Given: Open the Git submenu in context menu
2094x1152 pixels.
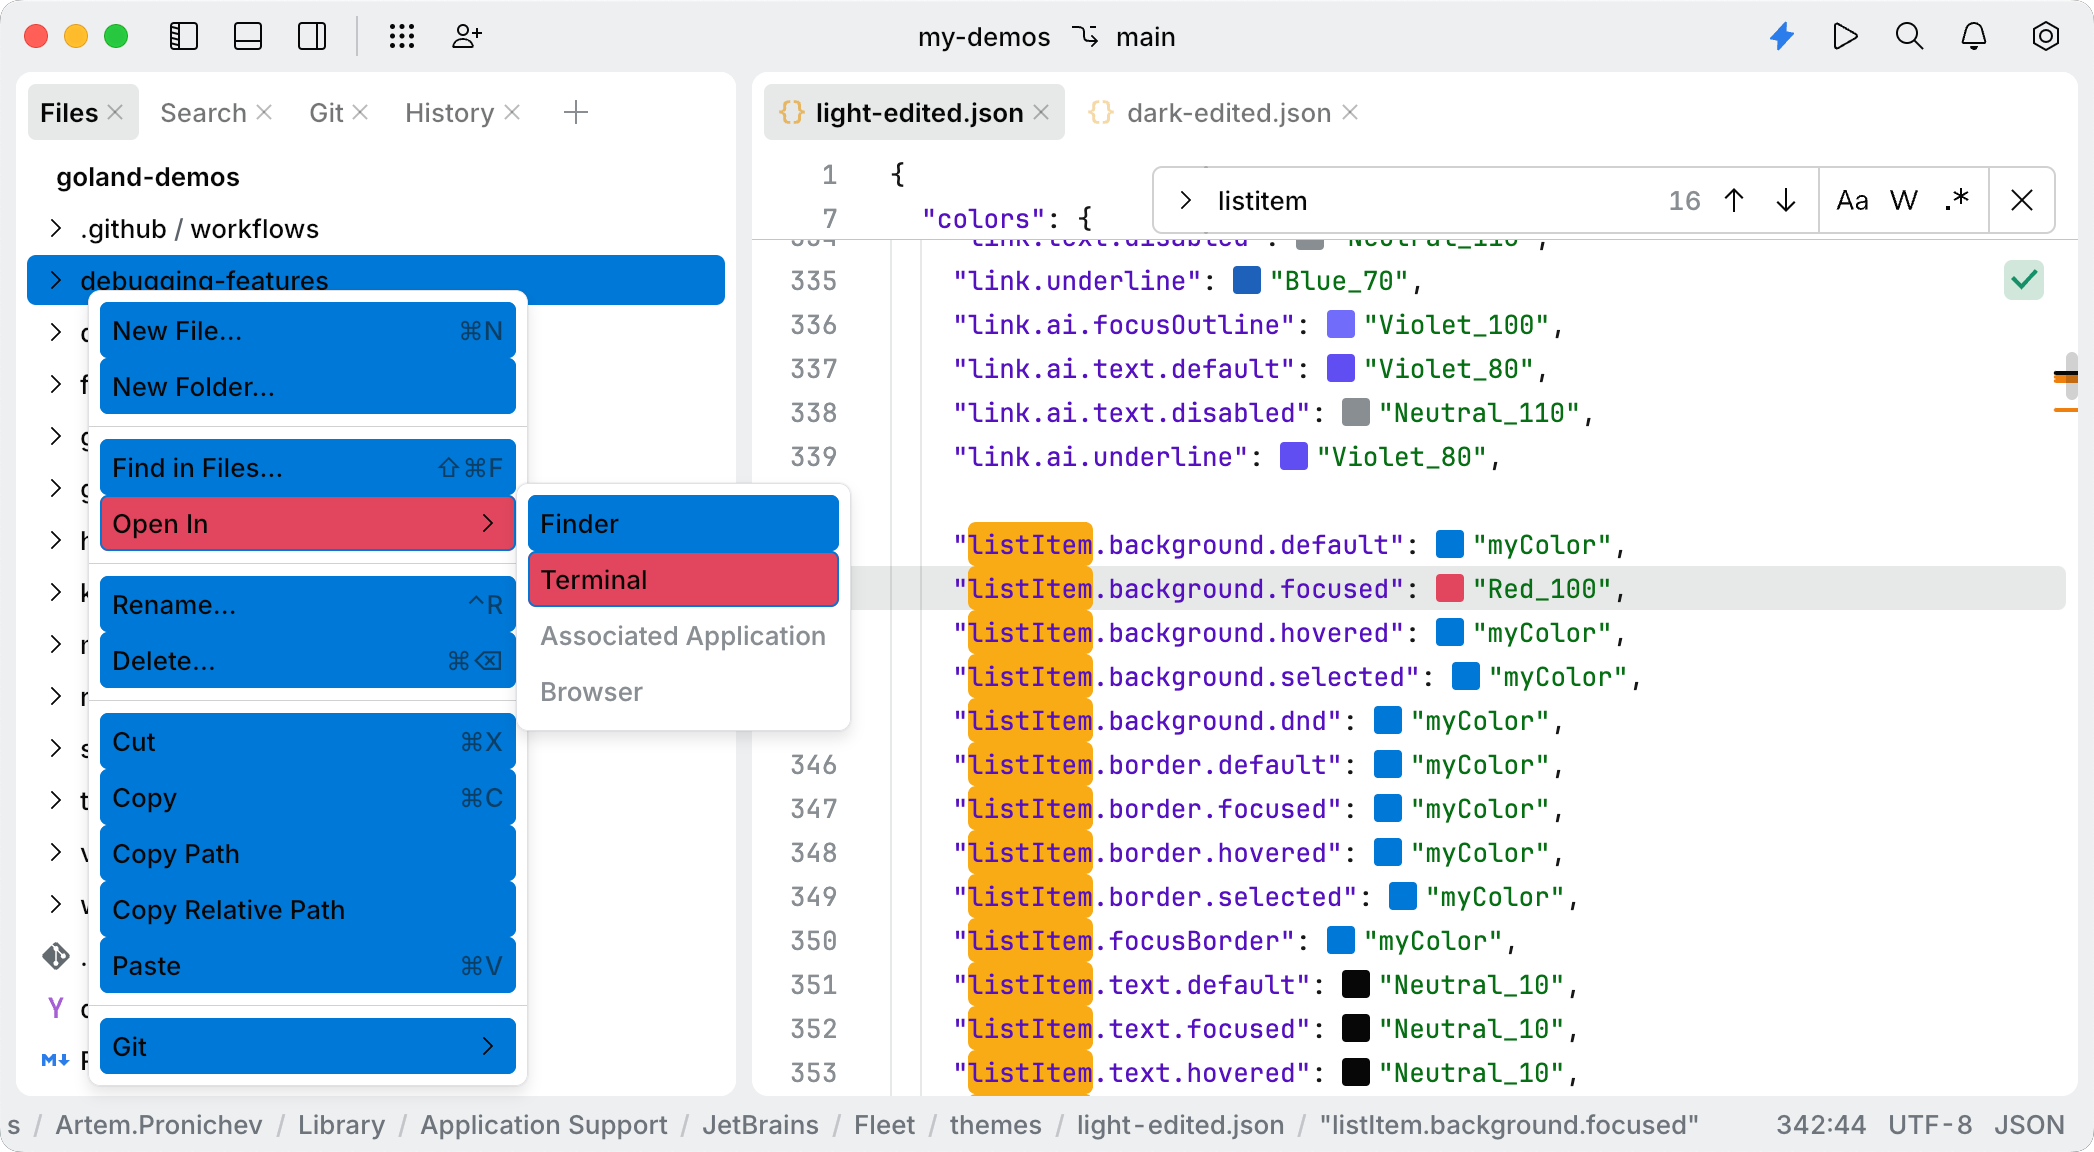Looking at the screenshot, I should (x=307, y=1046).
